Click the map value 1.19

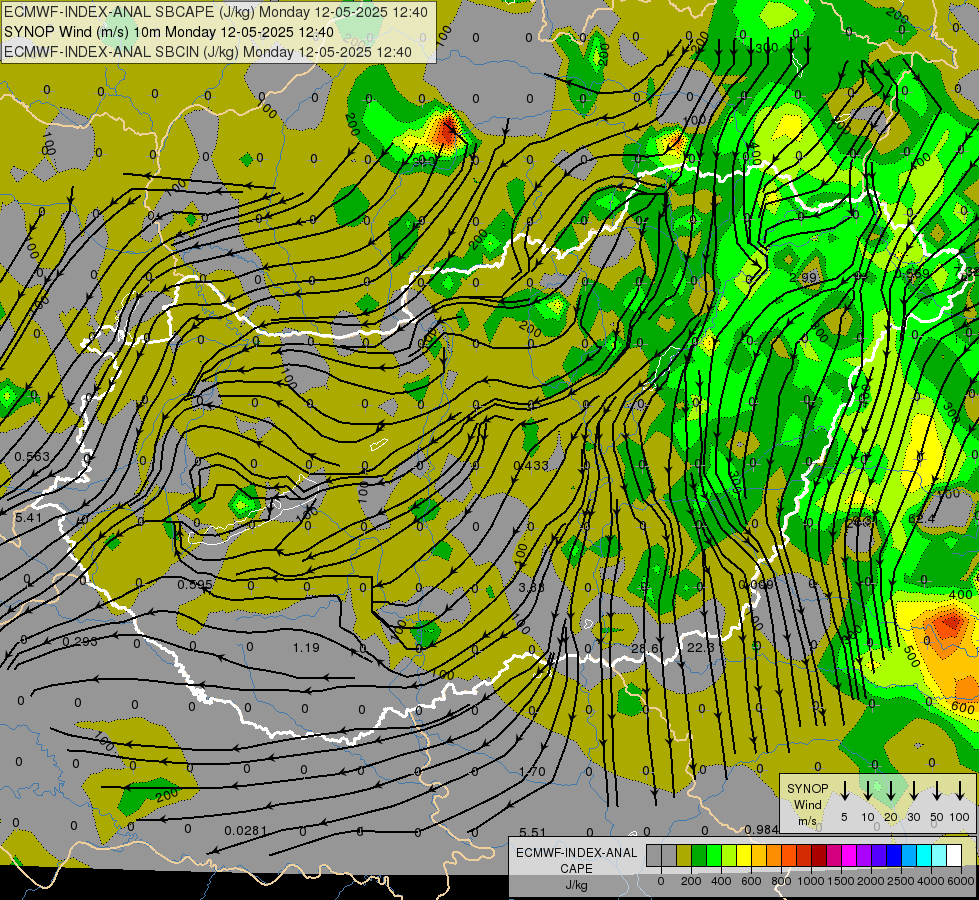306,648
